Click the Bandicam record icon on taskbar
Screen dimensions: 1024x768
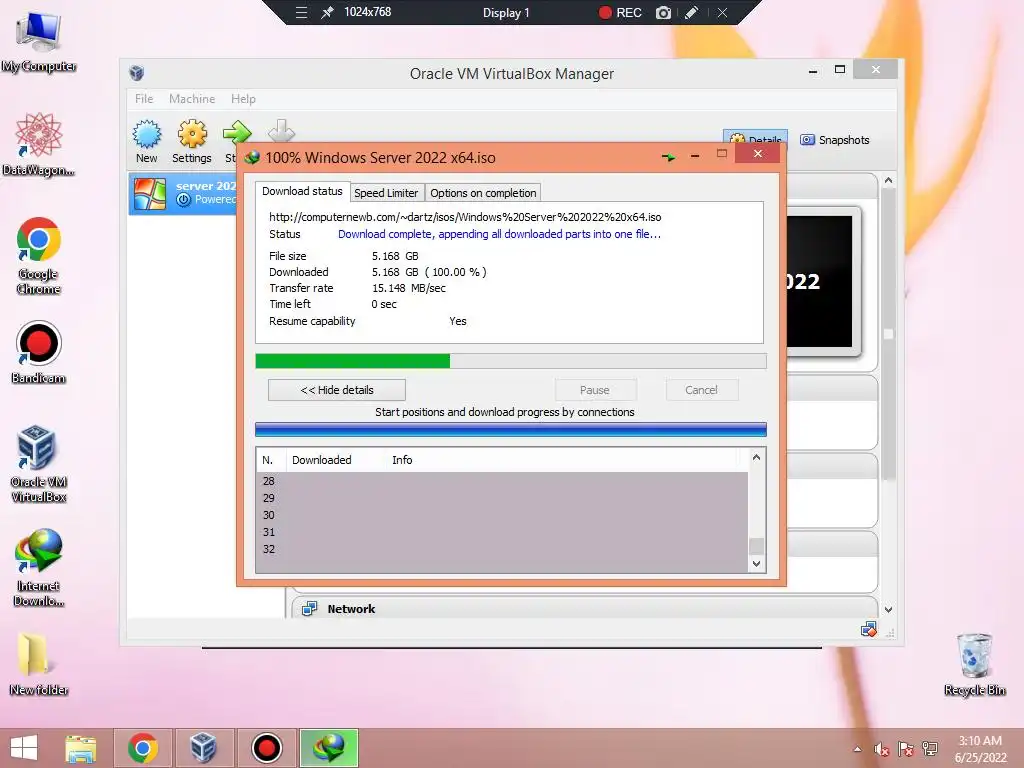(266, 748)
